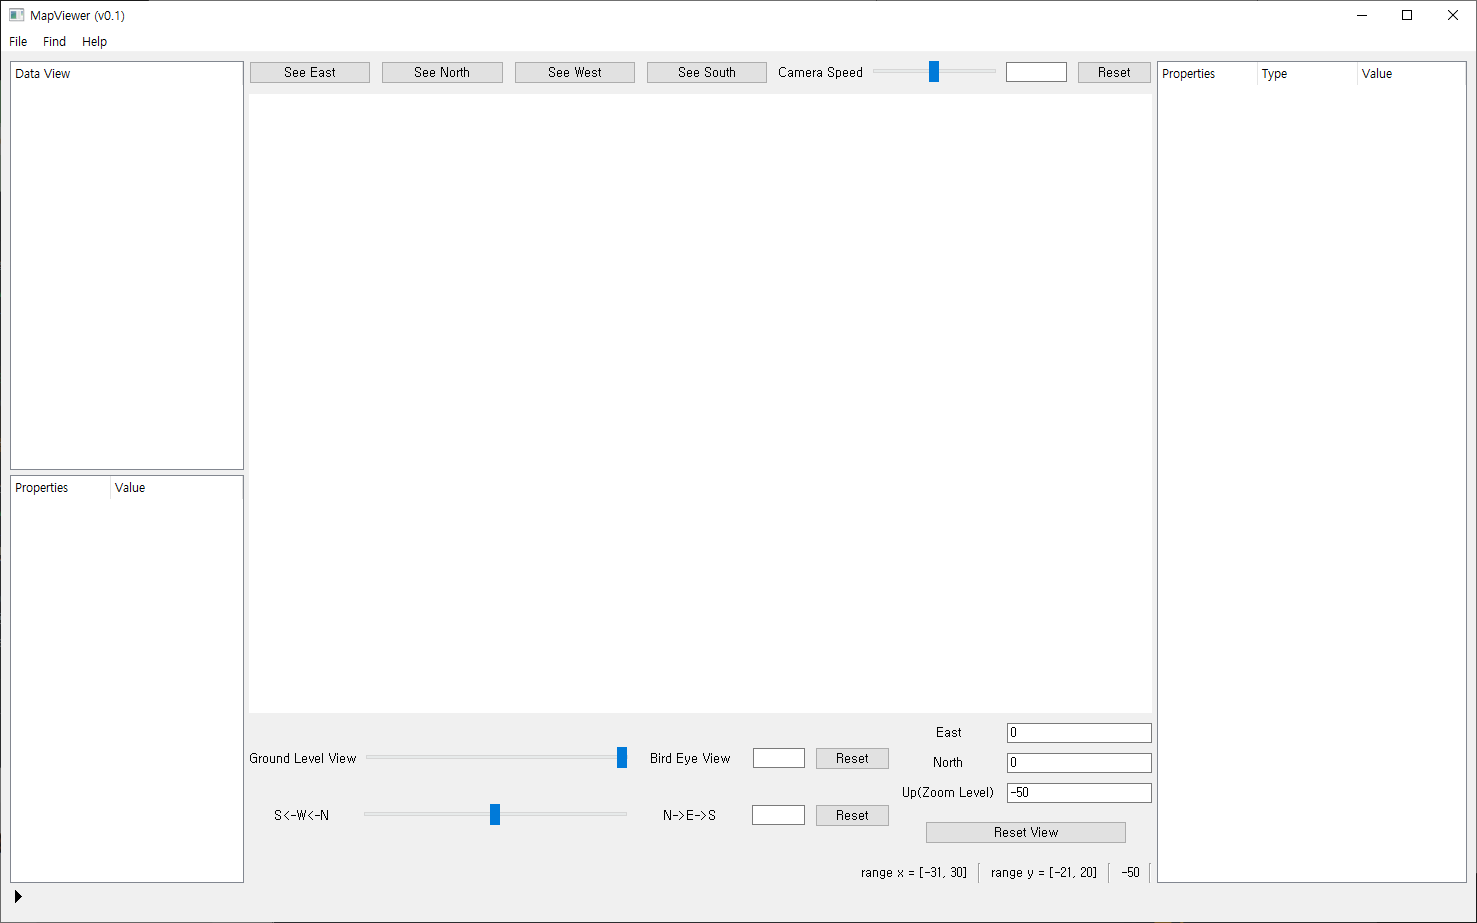Click the Camera Speed slider handle
Screen dimensions: 1477x923
click(934, 72)
